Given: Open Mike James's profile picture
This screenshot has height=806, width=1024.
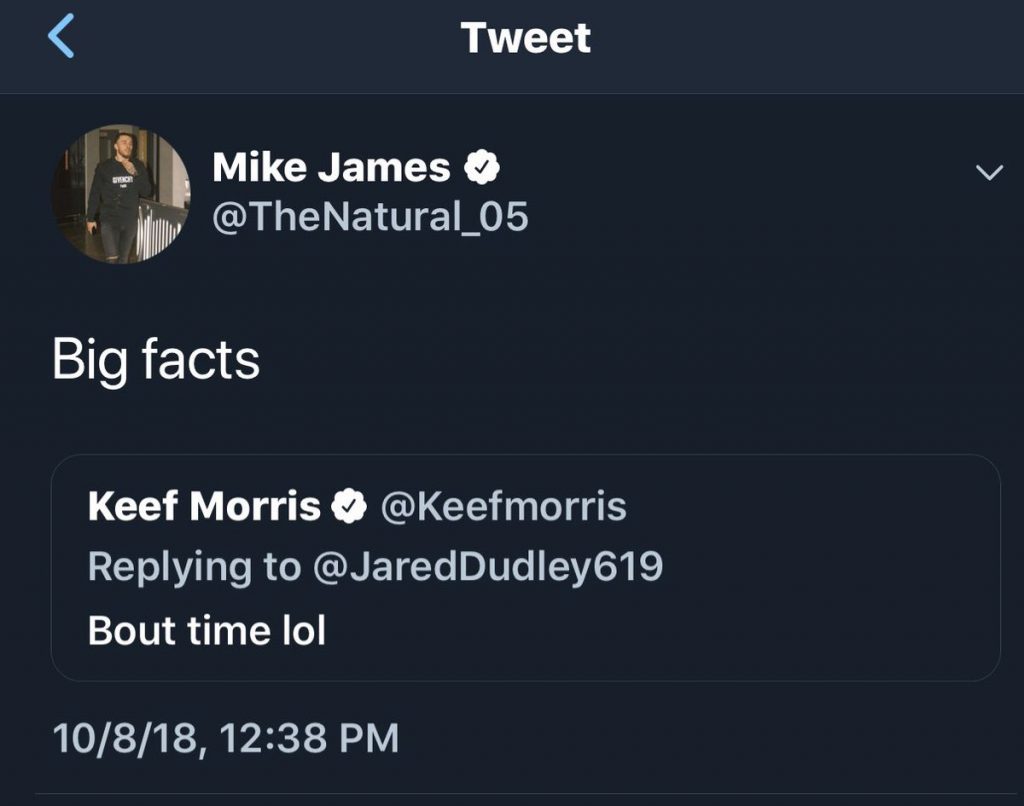Looking at the screenshot, I should pos(121,194).
